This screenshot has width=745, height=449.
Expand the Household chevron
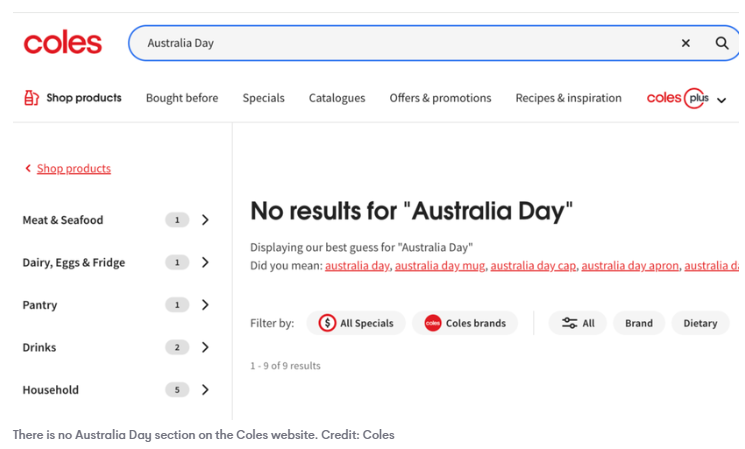coord(205,390)
